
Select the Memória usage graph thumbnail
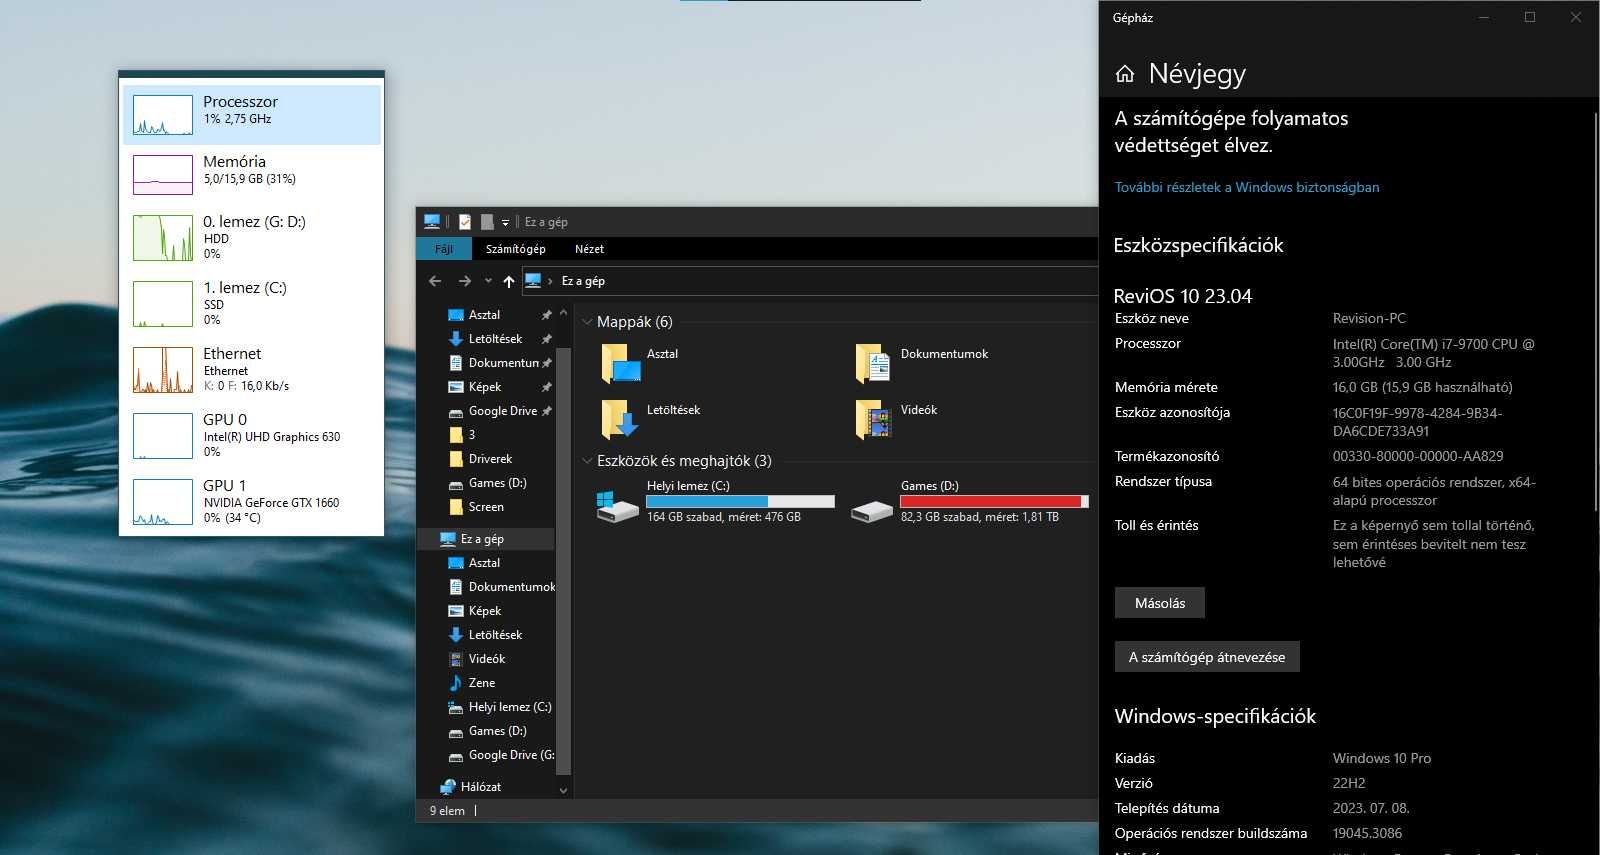(x=163, y=175)
